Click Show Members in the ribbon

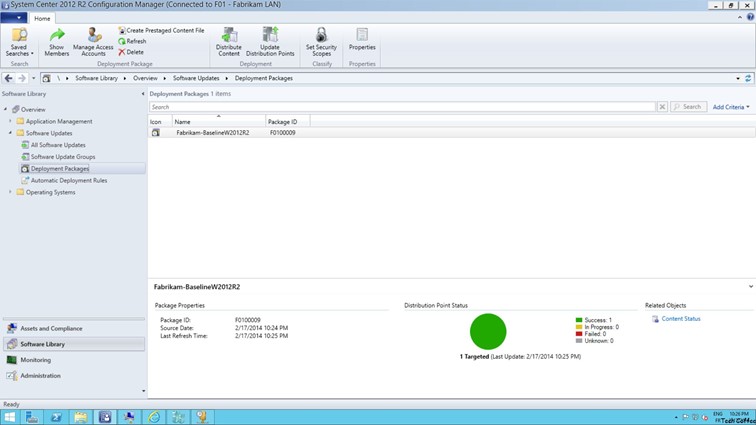(x=57, y=42)
